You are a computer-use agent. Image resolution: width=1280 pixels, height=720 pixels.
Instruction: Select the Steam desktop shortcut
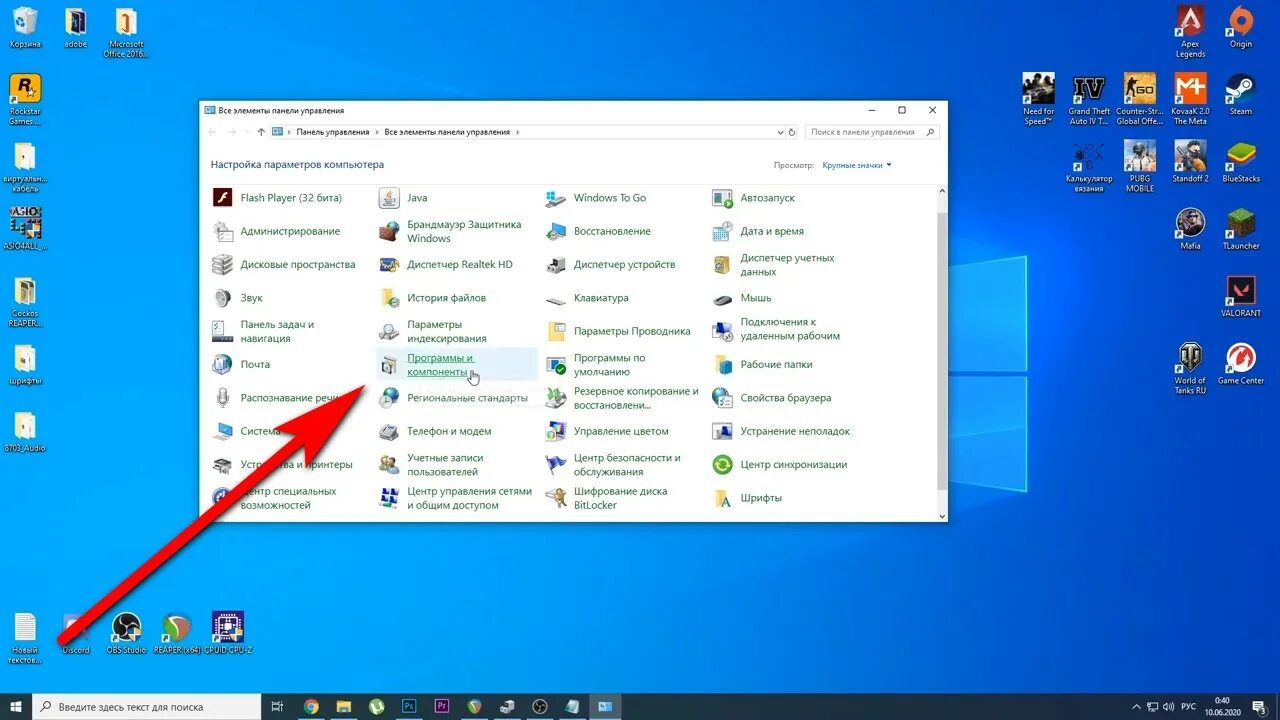coord(1240,95)
